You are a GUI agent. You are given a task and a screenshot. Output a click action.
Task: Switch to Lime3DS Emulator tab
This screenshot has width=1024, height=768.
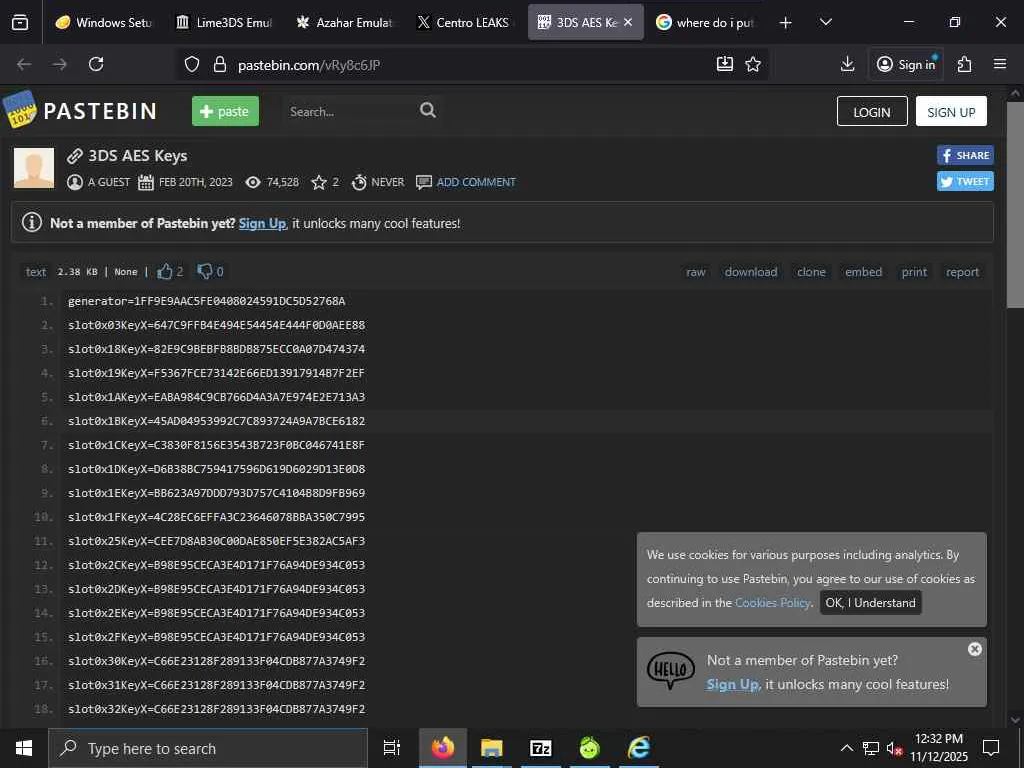pyautogui.click(x=224, y=23)
